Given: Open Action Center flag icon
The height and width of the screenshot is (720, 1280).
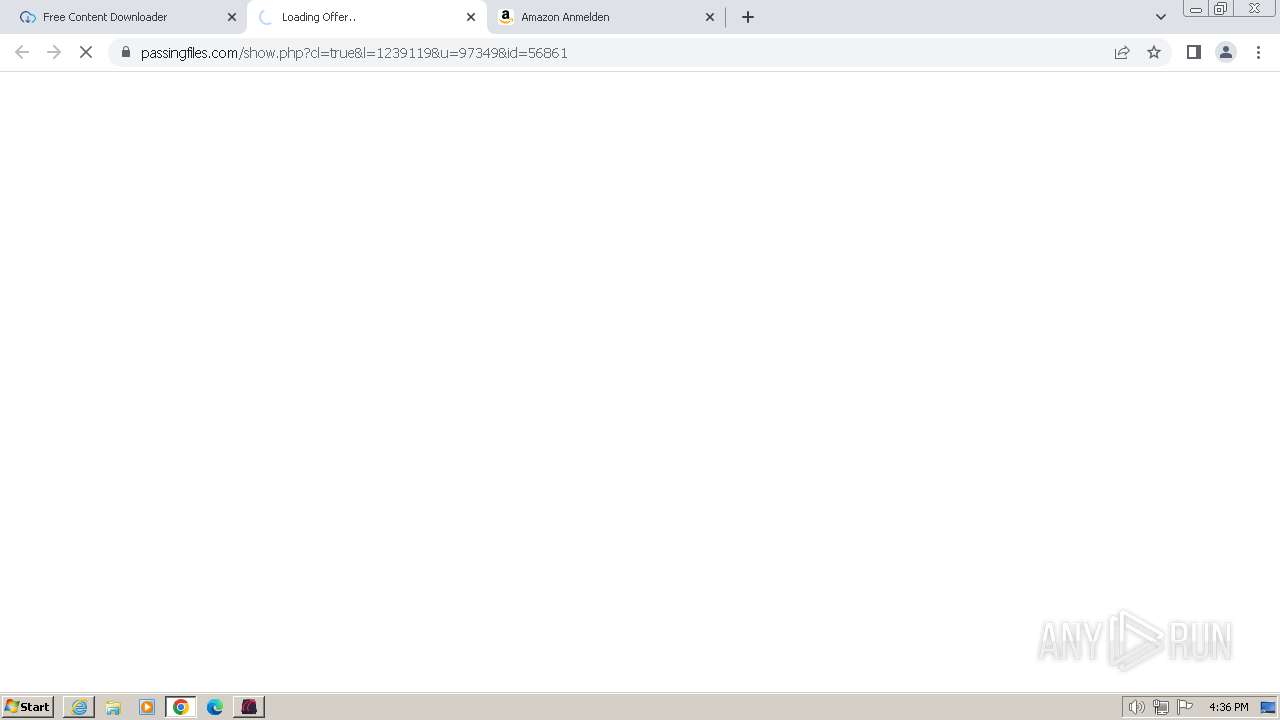Looking at the screenshot, I should point(1185,707).
